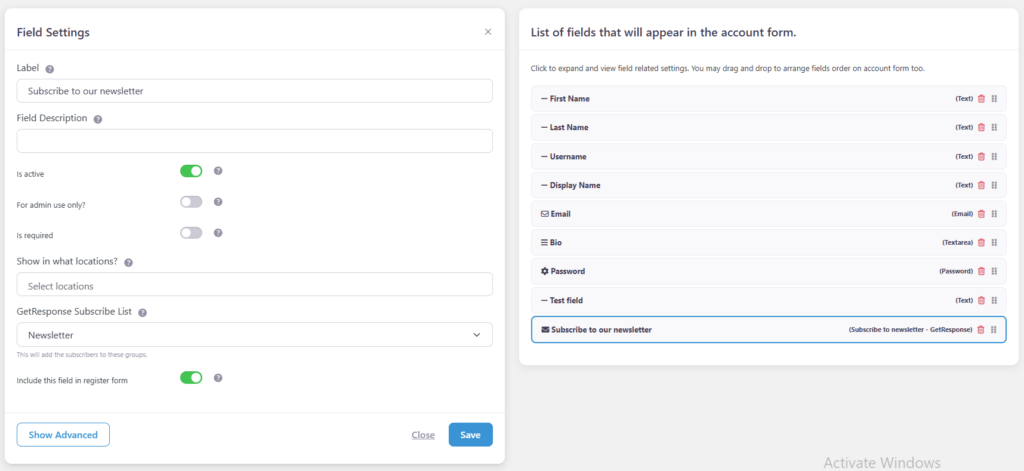Click drag handle for Bio field
This screenshot has height=471, width=1024.
tap(994, 243)
